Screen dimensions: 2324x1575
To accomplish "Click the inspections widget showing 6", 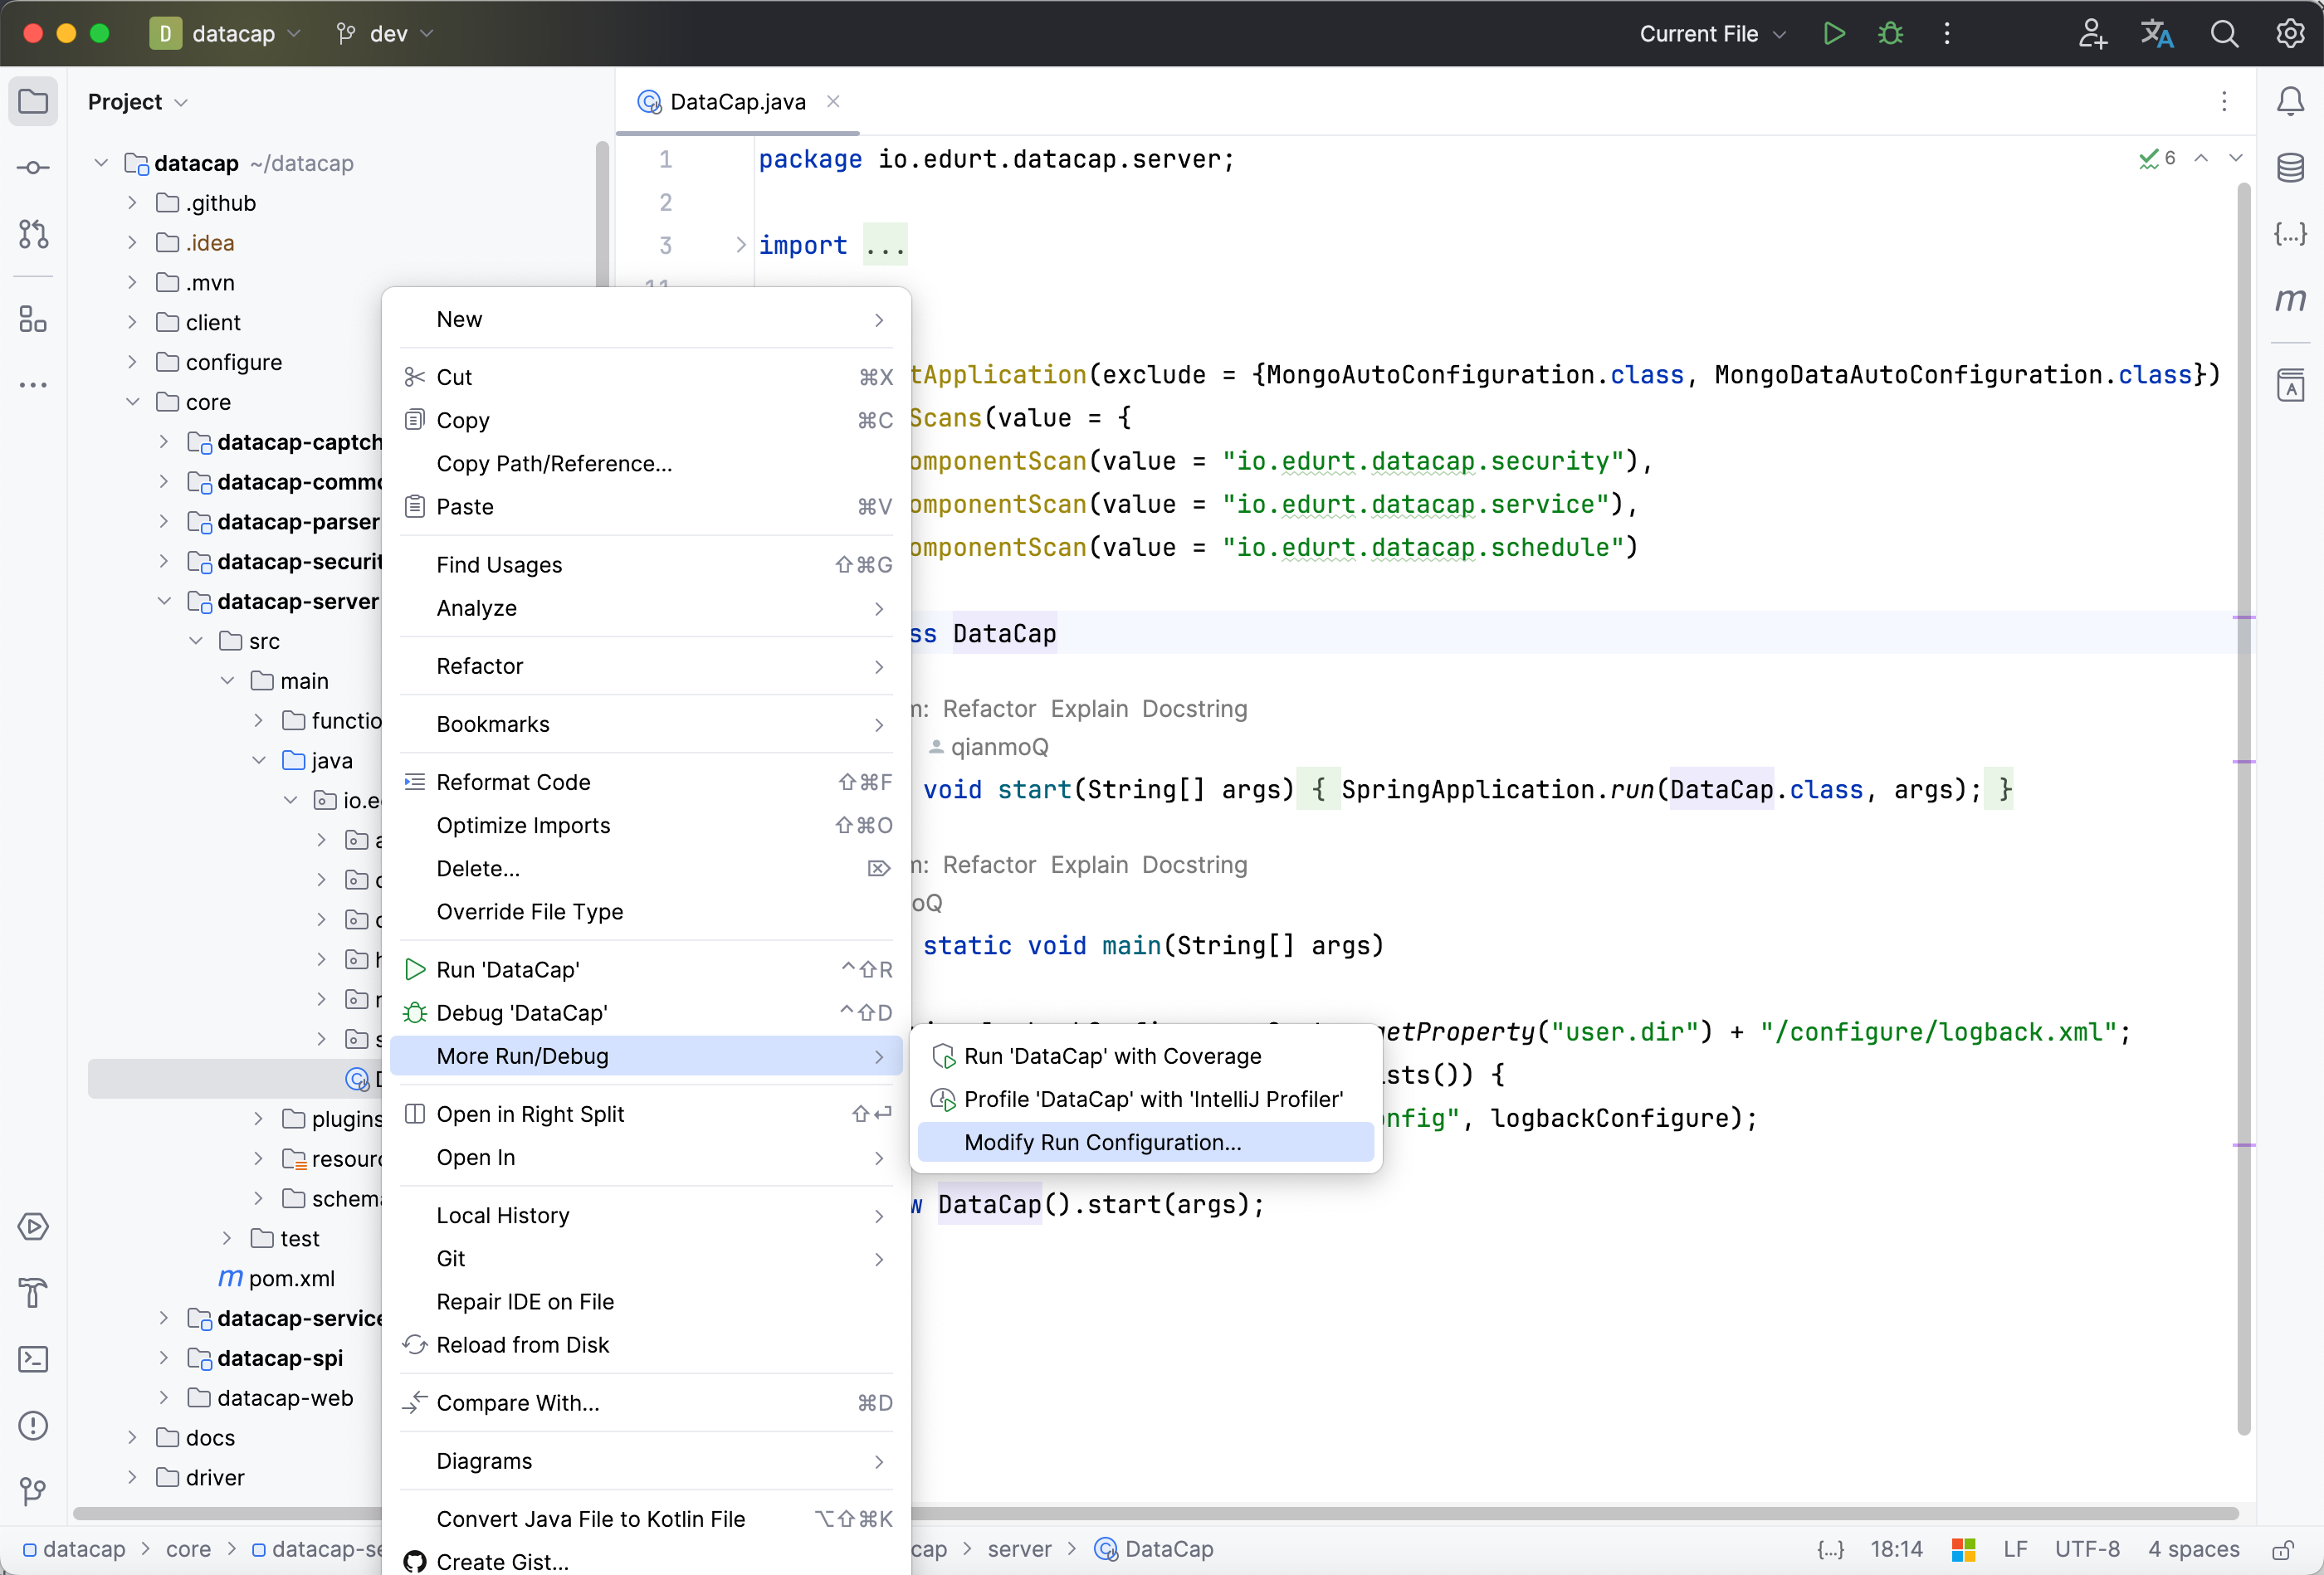I will click(x=2156, y=158).
